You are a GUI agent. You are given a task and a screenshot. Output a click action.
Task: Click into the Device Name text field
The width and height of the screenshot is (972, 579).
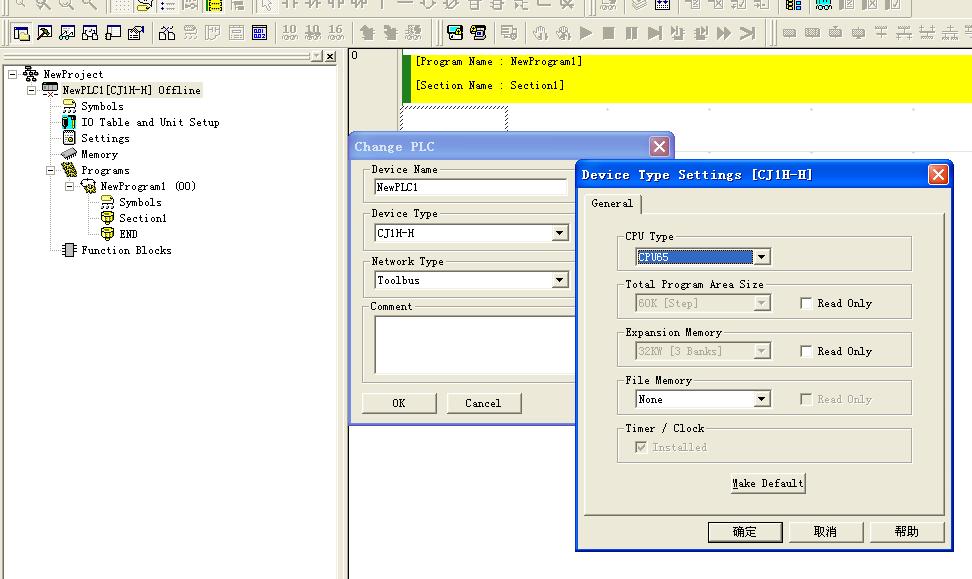(470, 187)
